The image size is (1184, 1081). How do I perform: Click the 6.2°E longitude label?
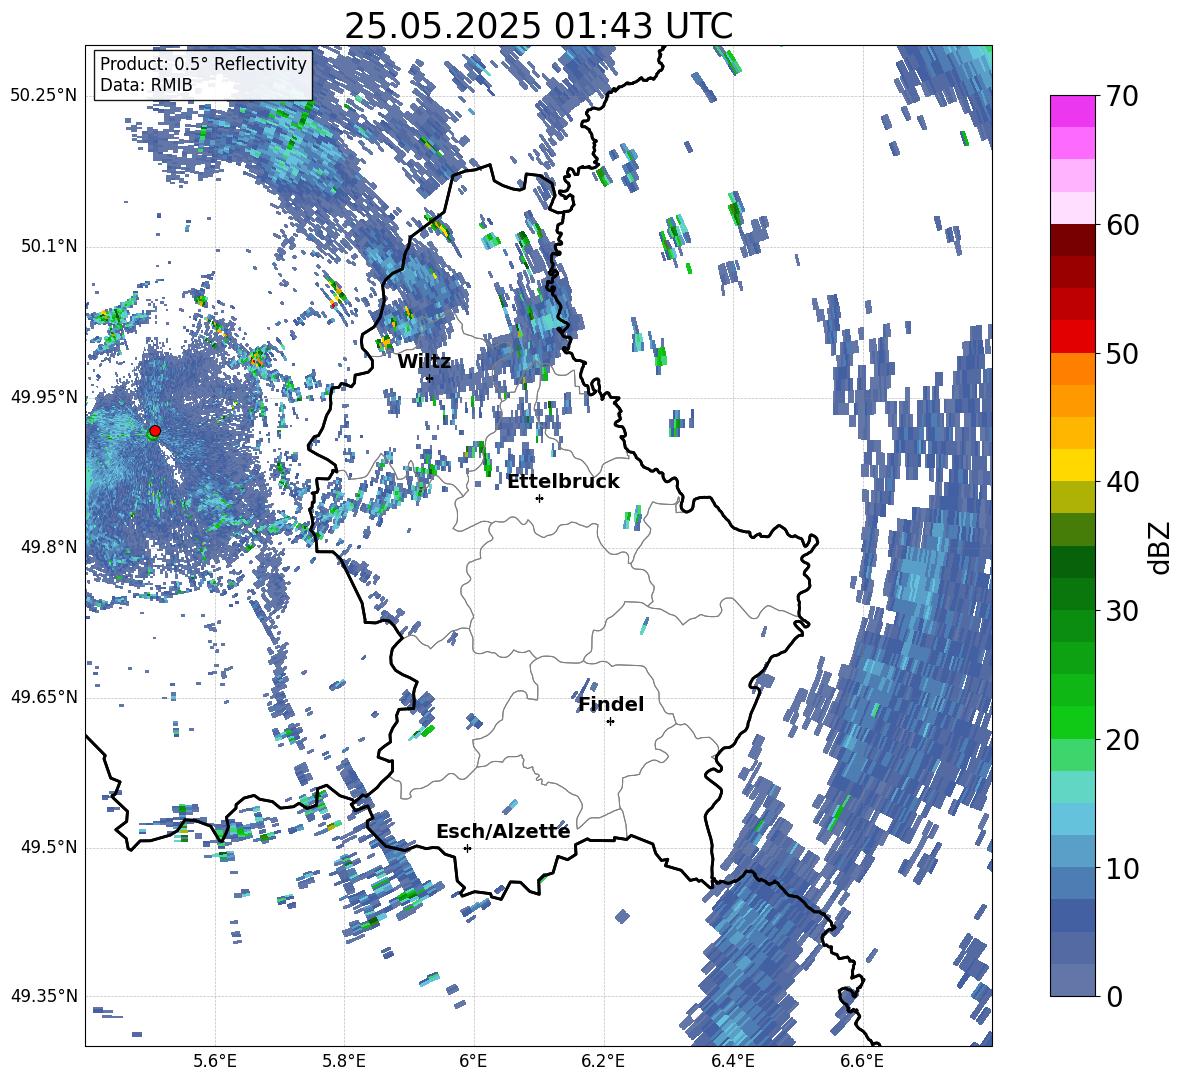603,1061
